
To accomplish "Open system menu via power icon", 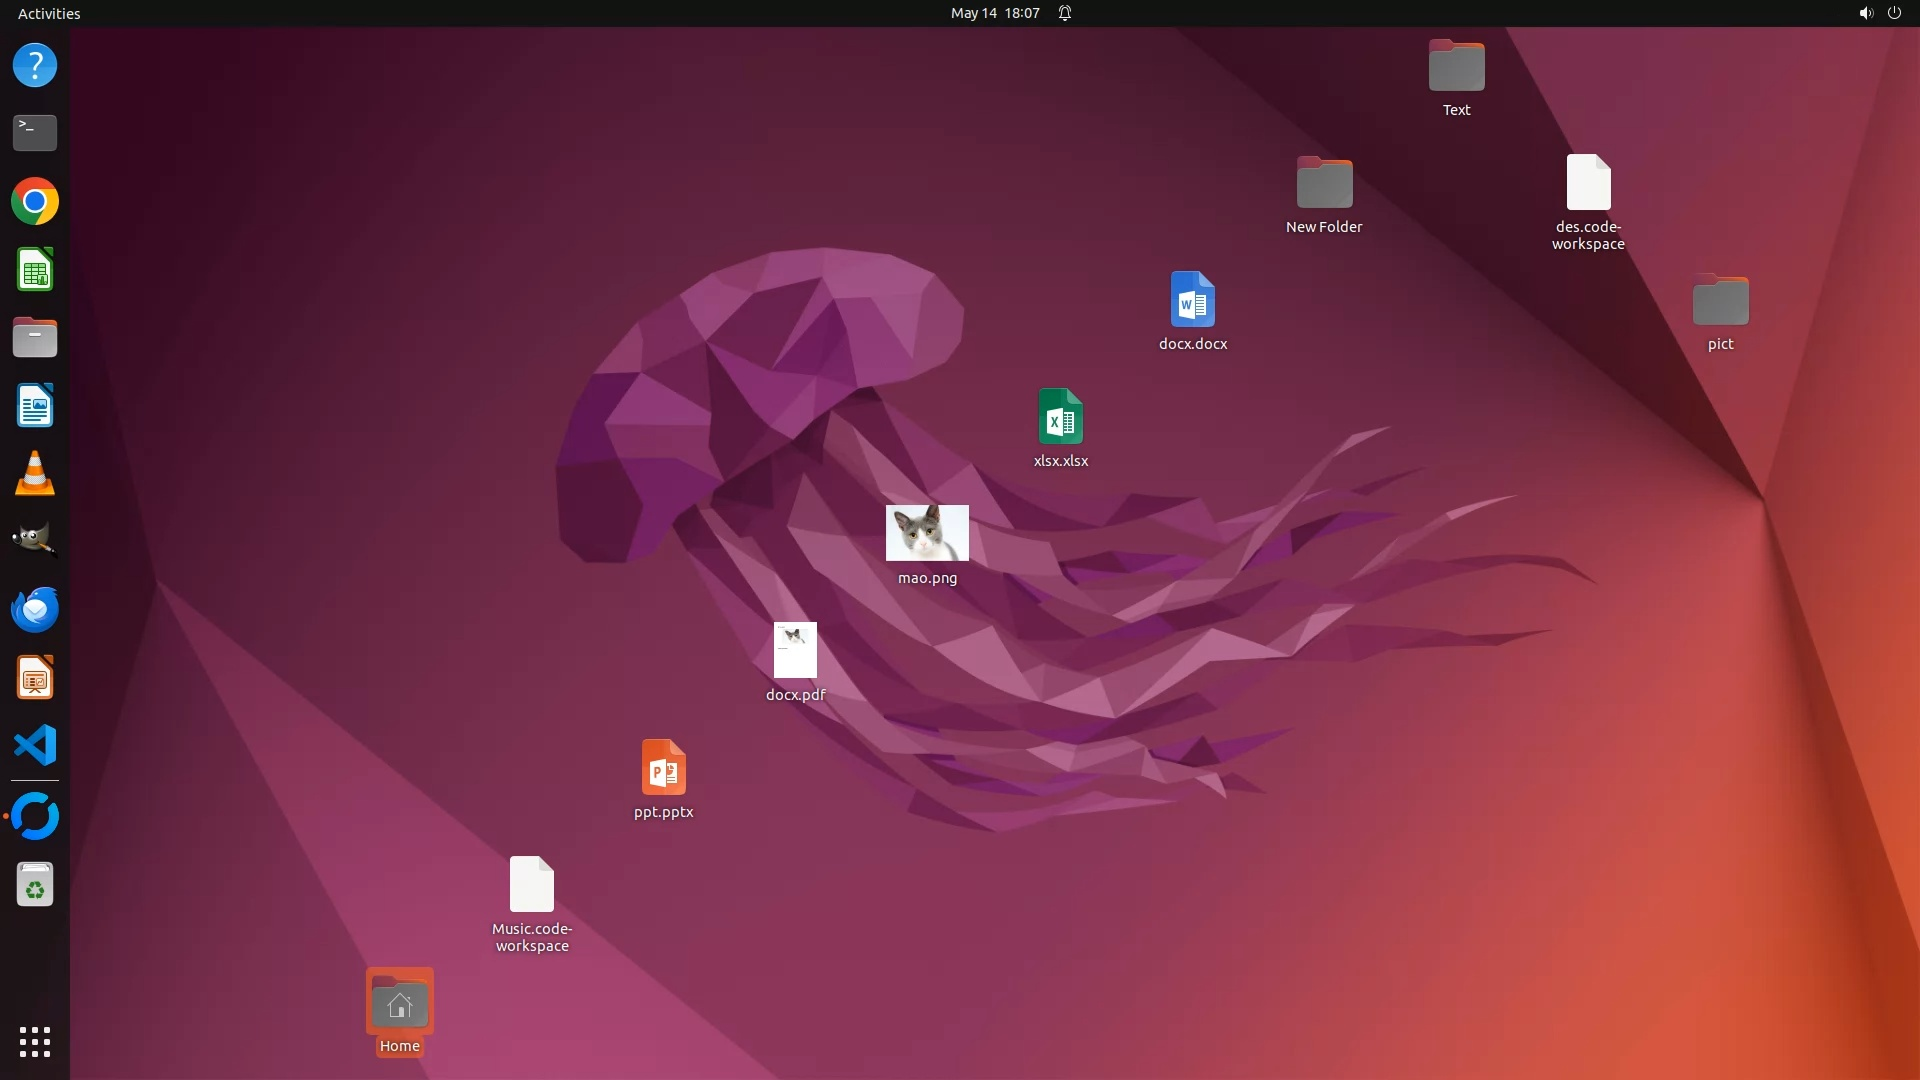I will pos(1894,13).
